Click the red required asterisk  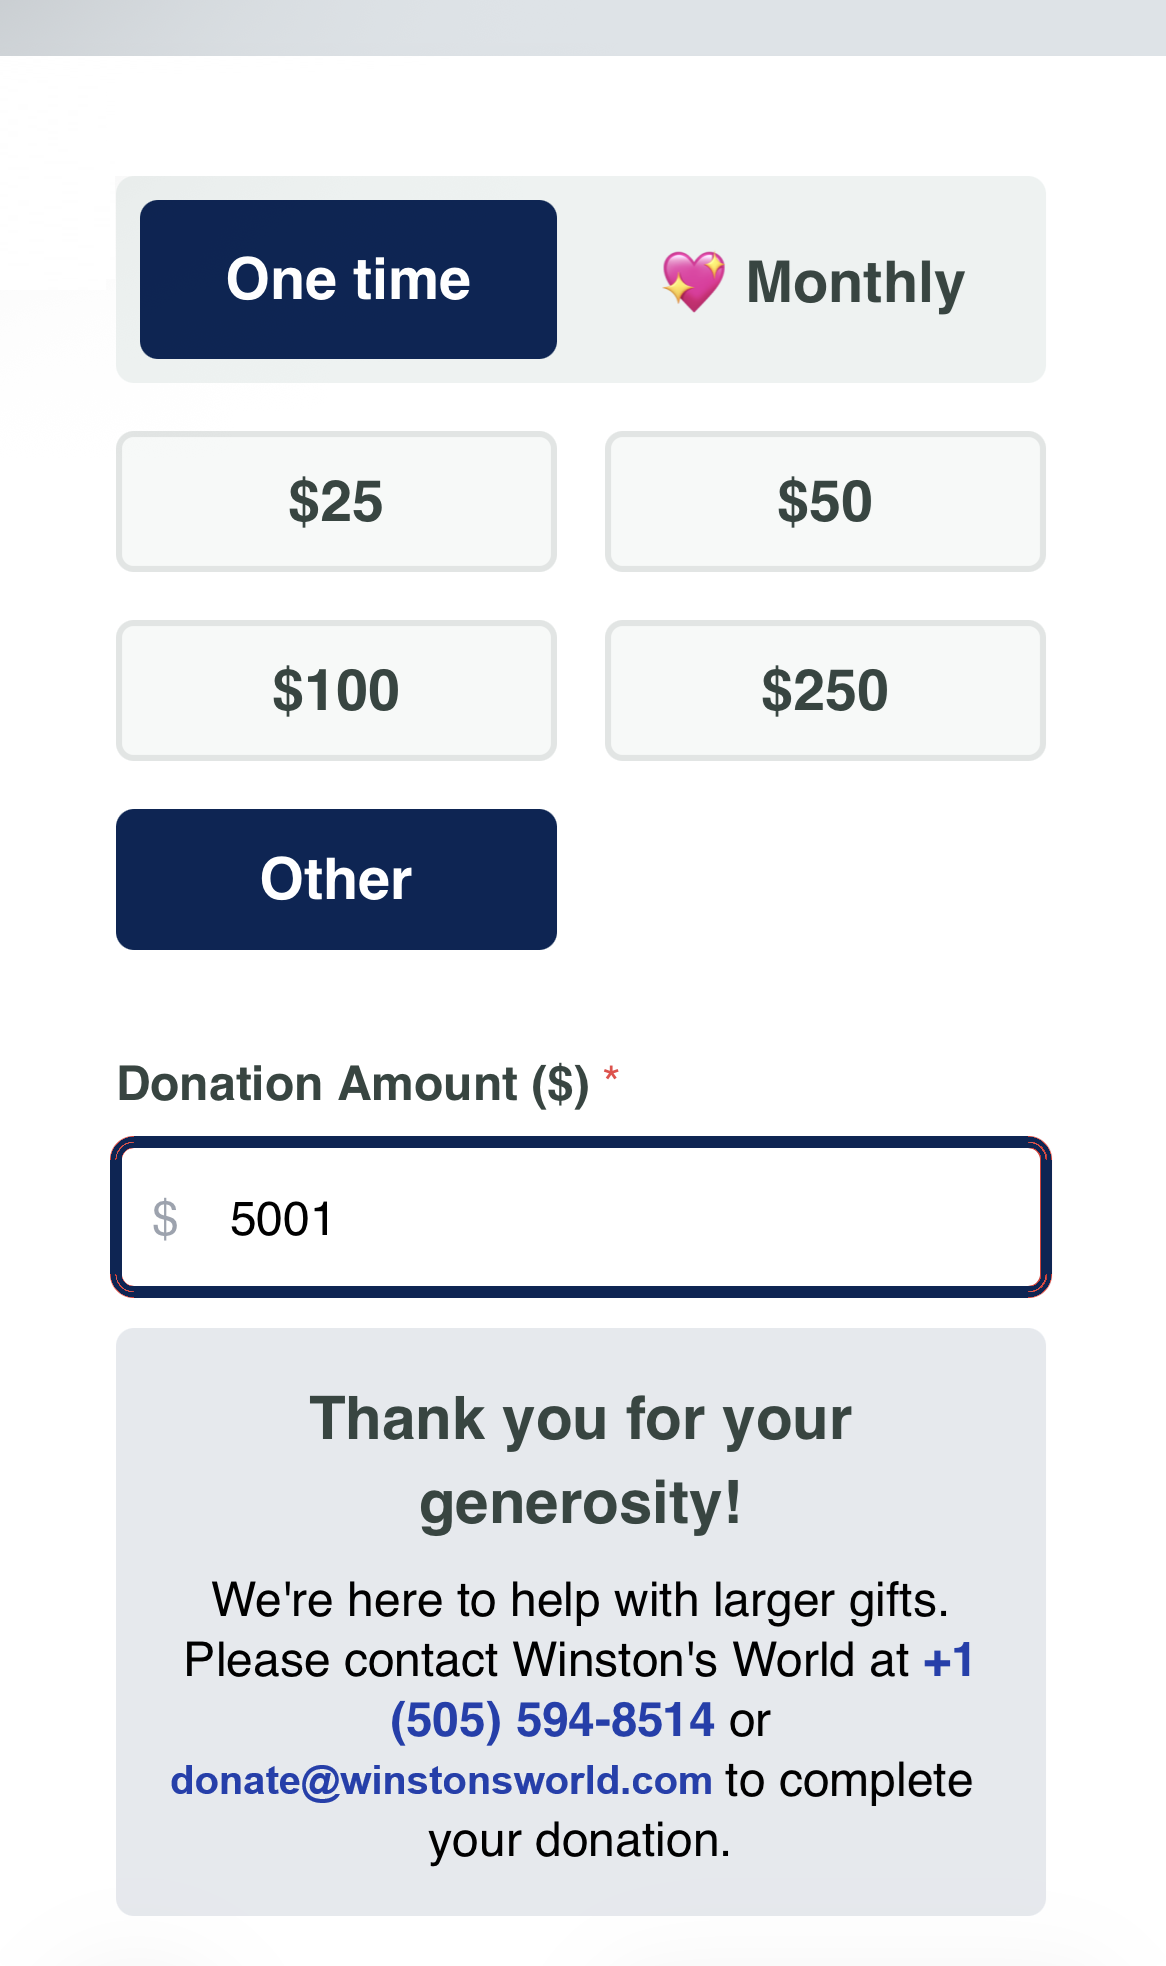611,1077
